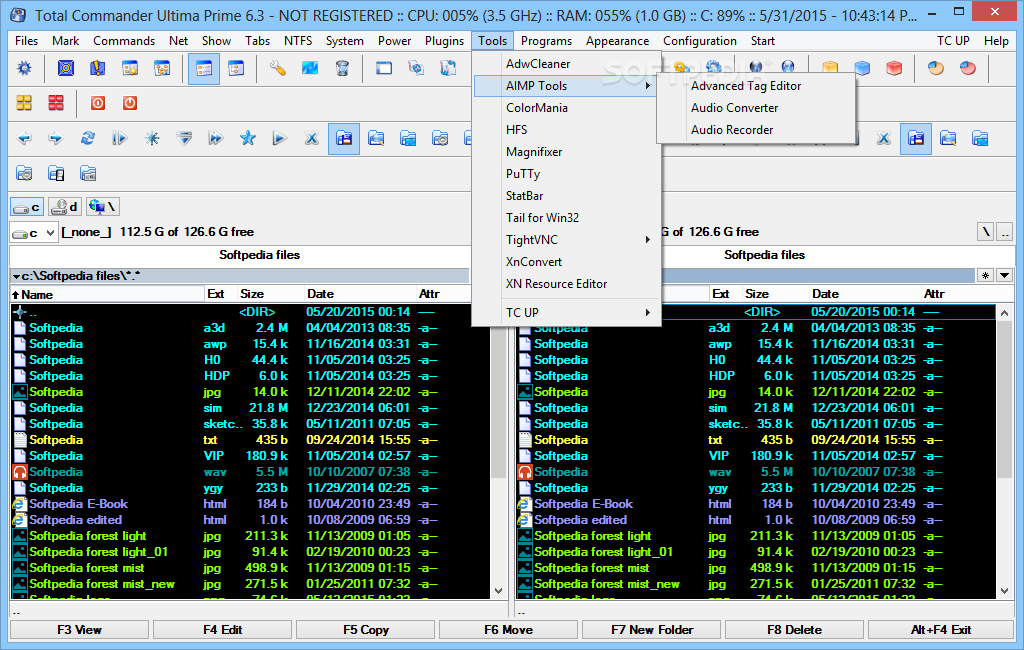The width and height of the screenshot is (1024, 650).
Task: Toggle the highlighted list-view window button
Action: (x=204, y=68)
